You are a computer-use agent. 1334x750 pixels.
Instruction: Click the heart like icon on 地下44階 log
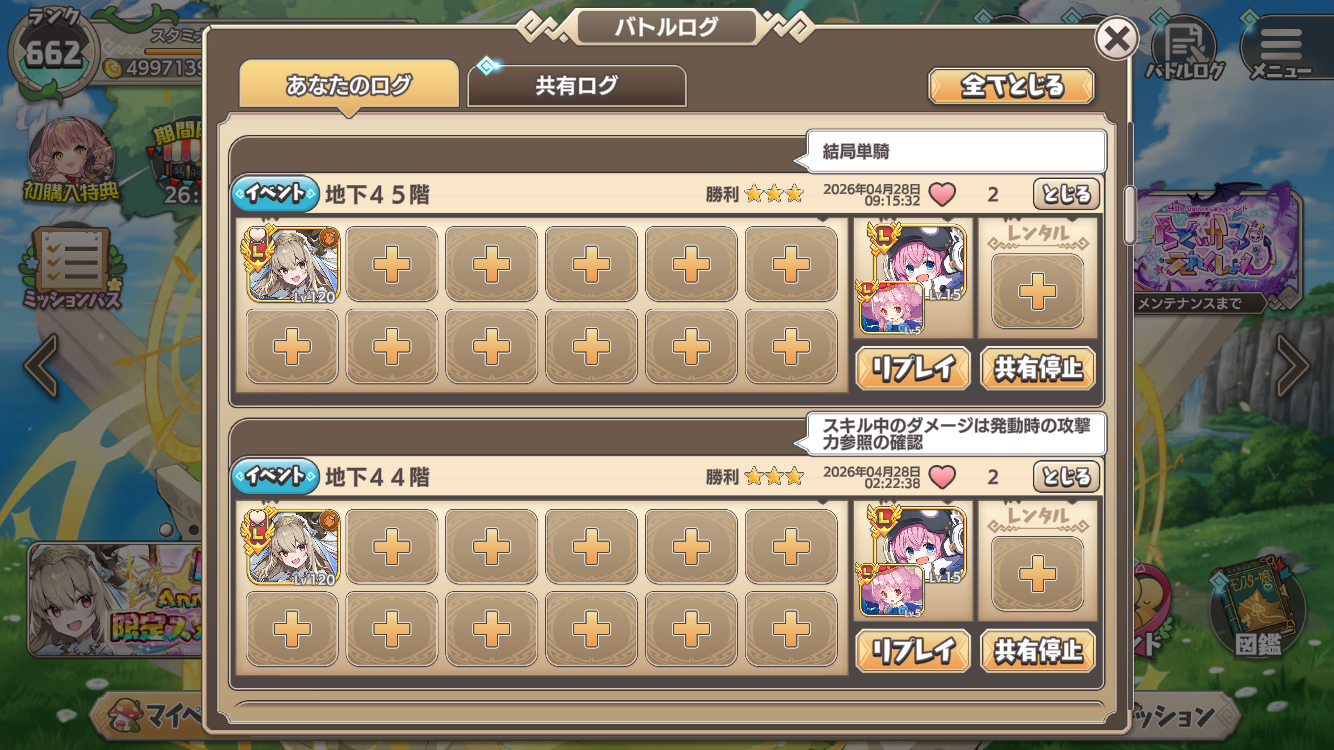[942, 477]
